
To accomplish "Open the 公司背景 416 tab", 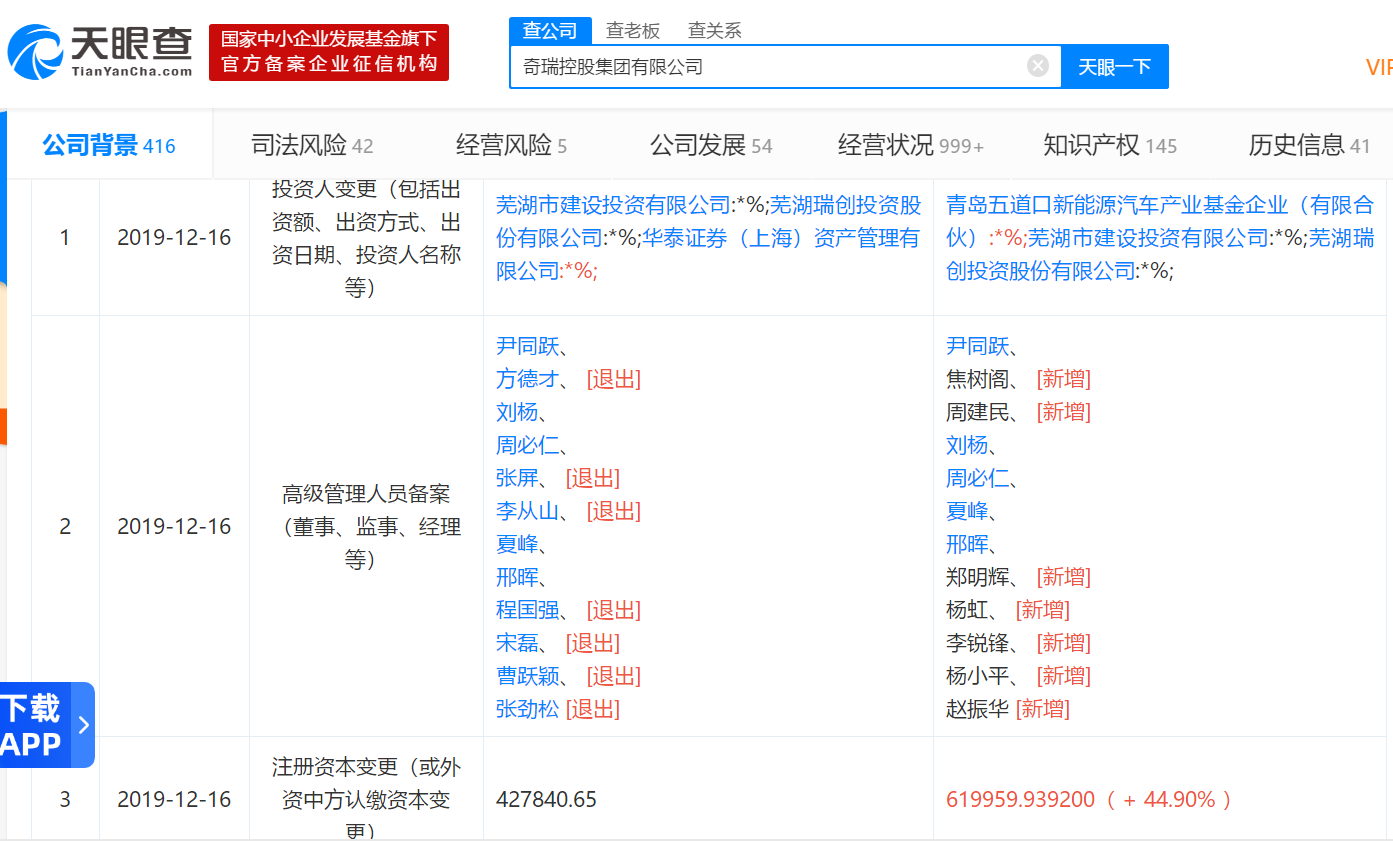I will (x=109, y=146).
